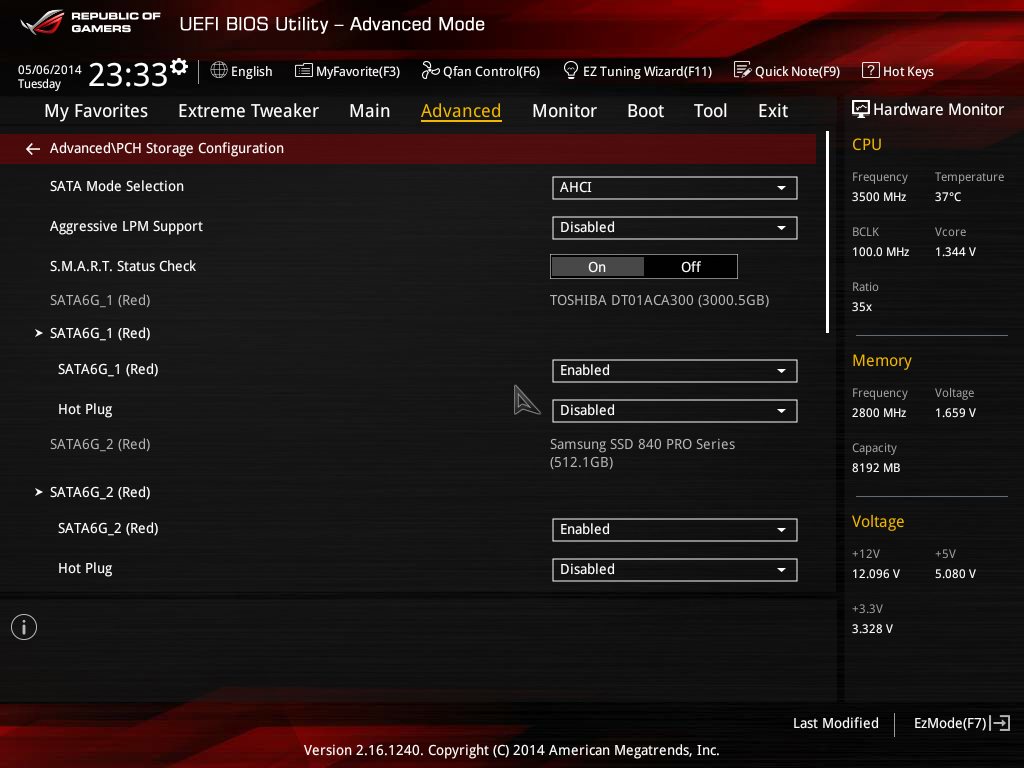
Task: Open Qfan Control fan icon
Action: pyautogui.click(x=430, y=71)
